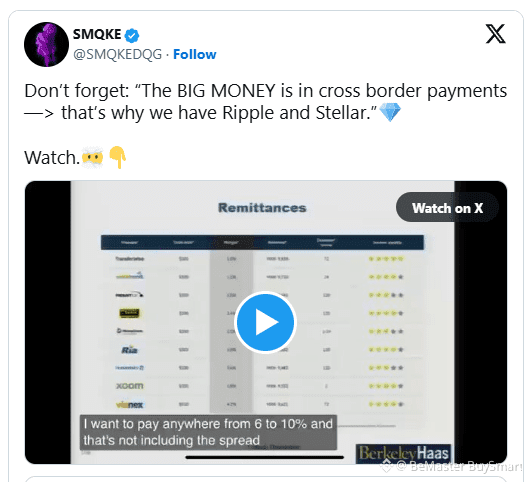530x482 pixels.
Task: Click the black bar under the video captions
Action: click(x=265, y=457)
